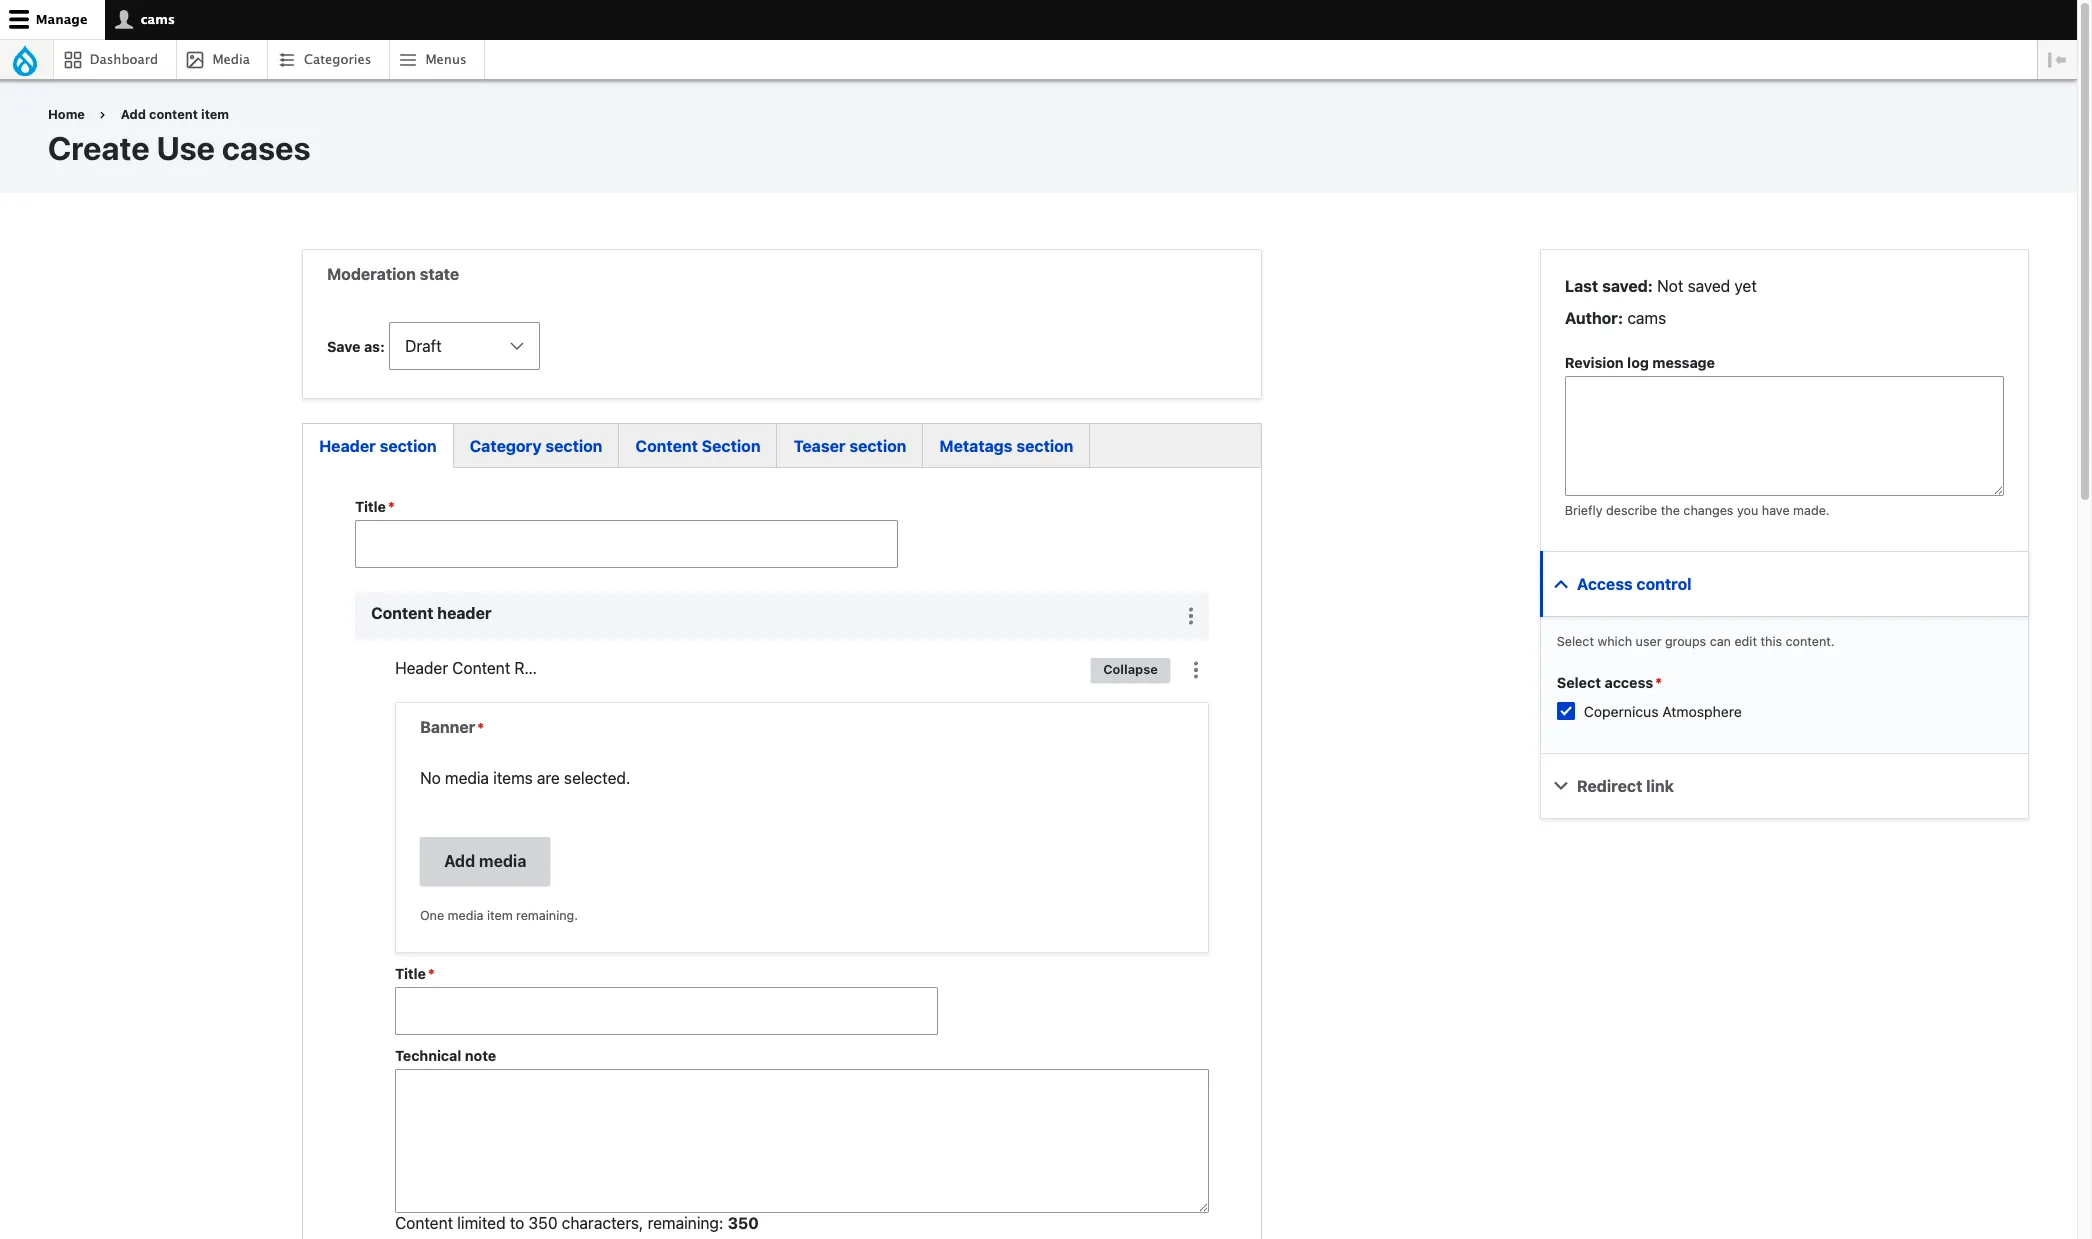
Task: Click the 'Content limited to 350 characters' counter
Action: 577,1223
